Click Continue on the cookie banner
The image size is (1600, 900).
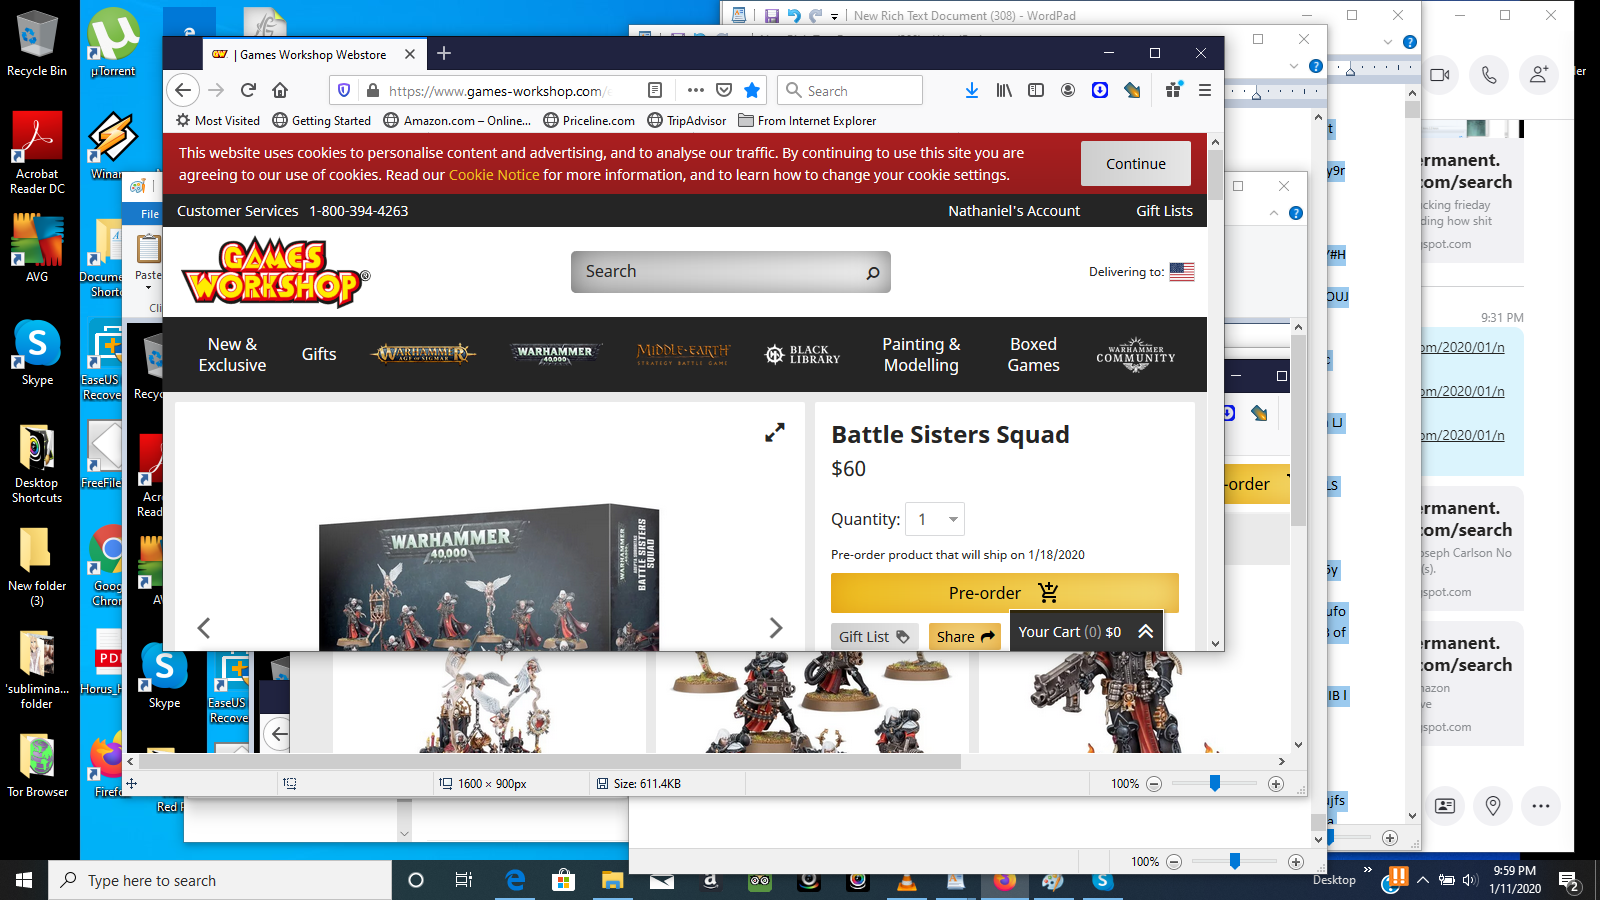pyautogui.click(x=1136, y=163)
